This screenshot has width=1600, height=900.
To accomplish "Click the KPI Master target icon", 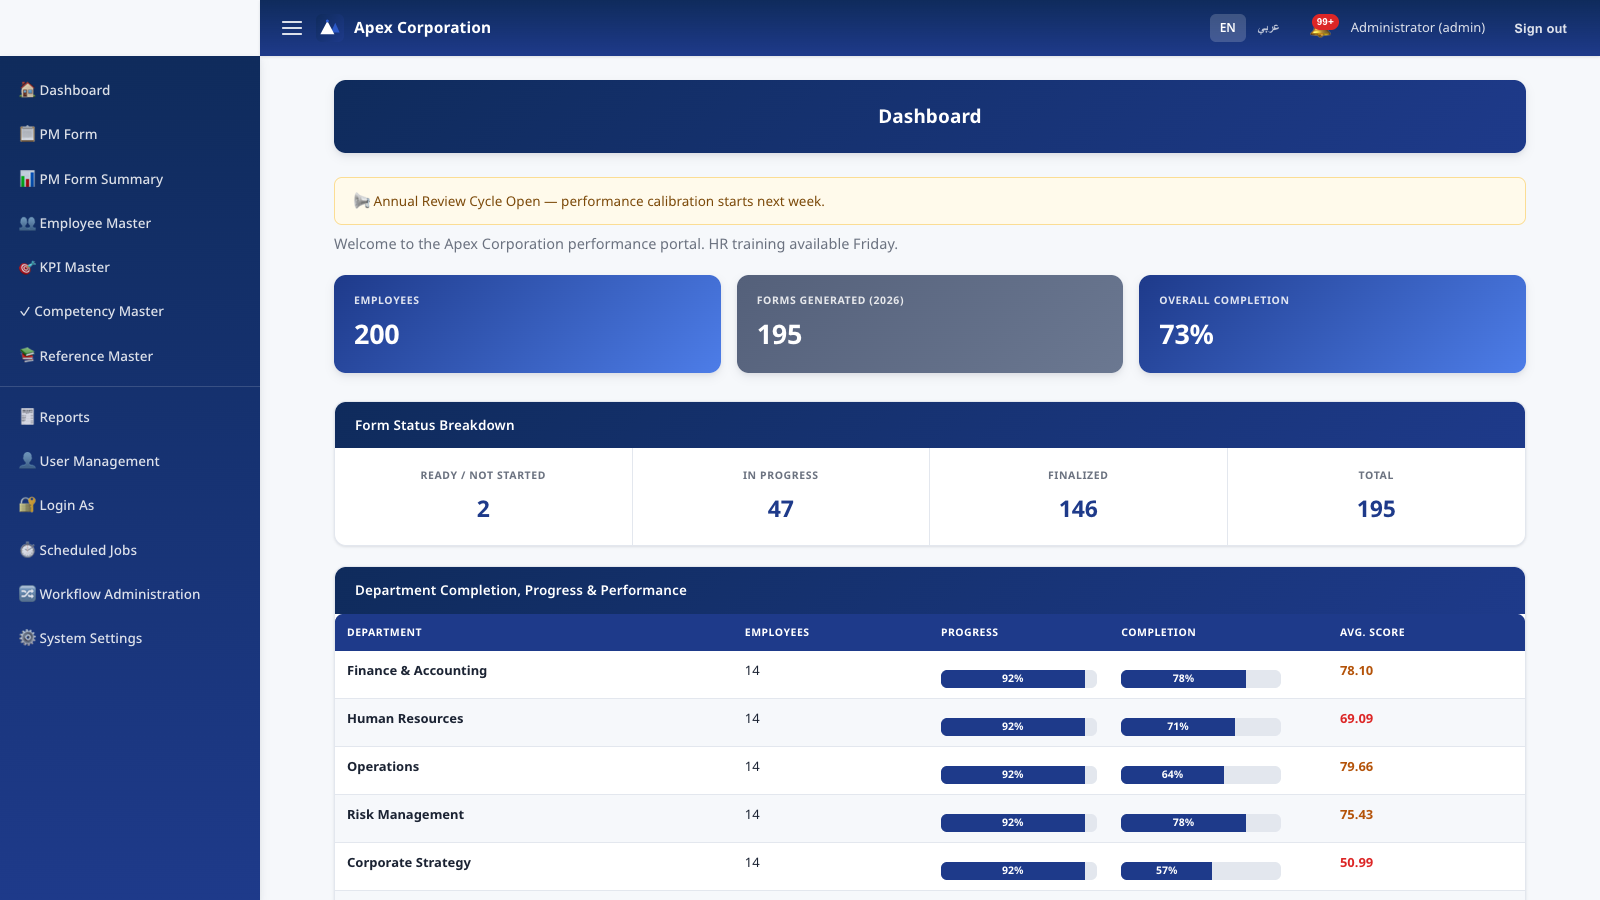I will [27, 267].
